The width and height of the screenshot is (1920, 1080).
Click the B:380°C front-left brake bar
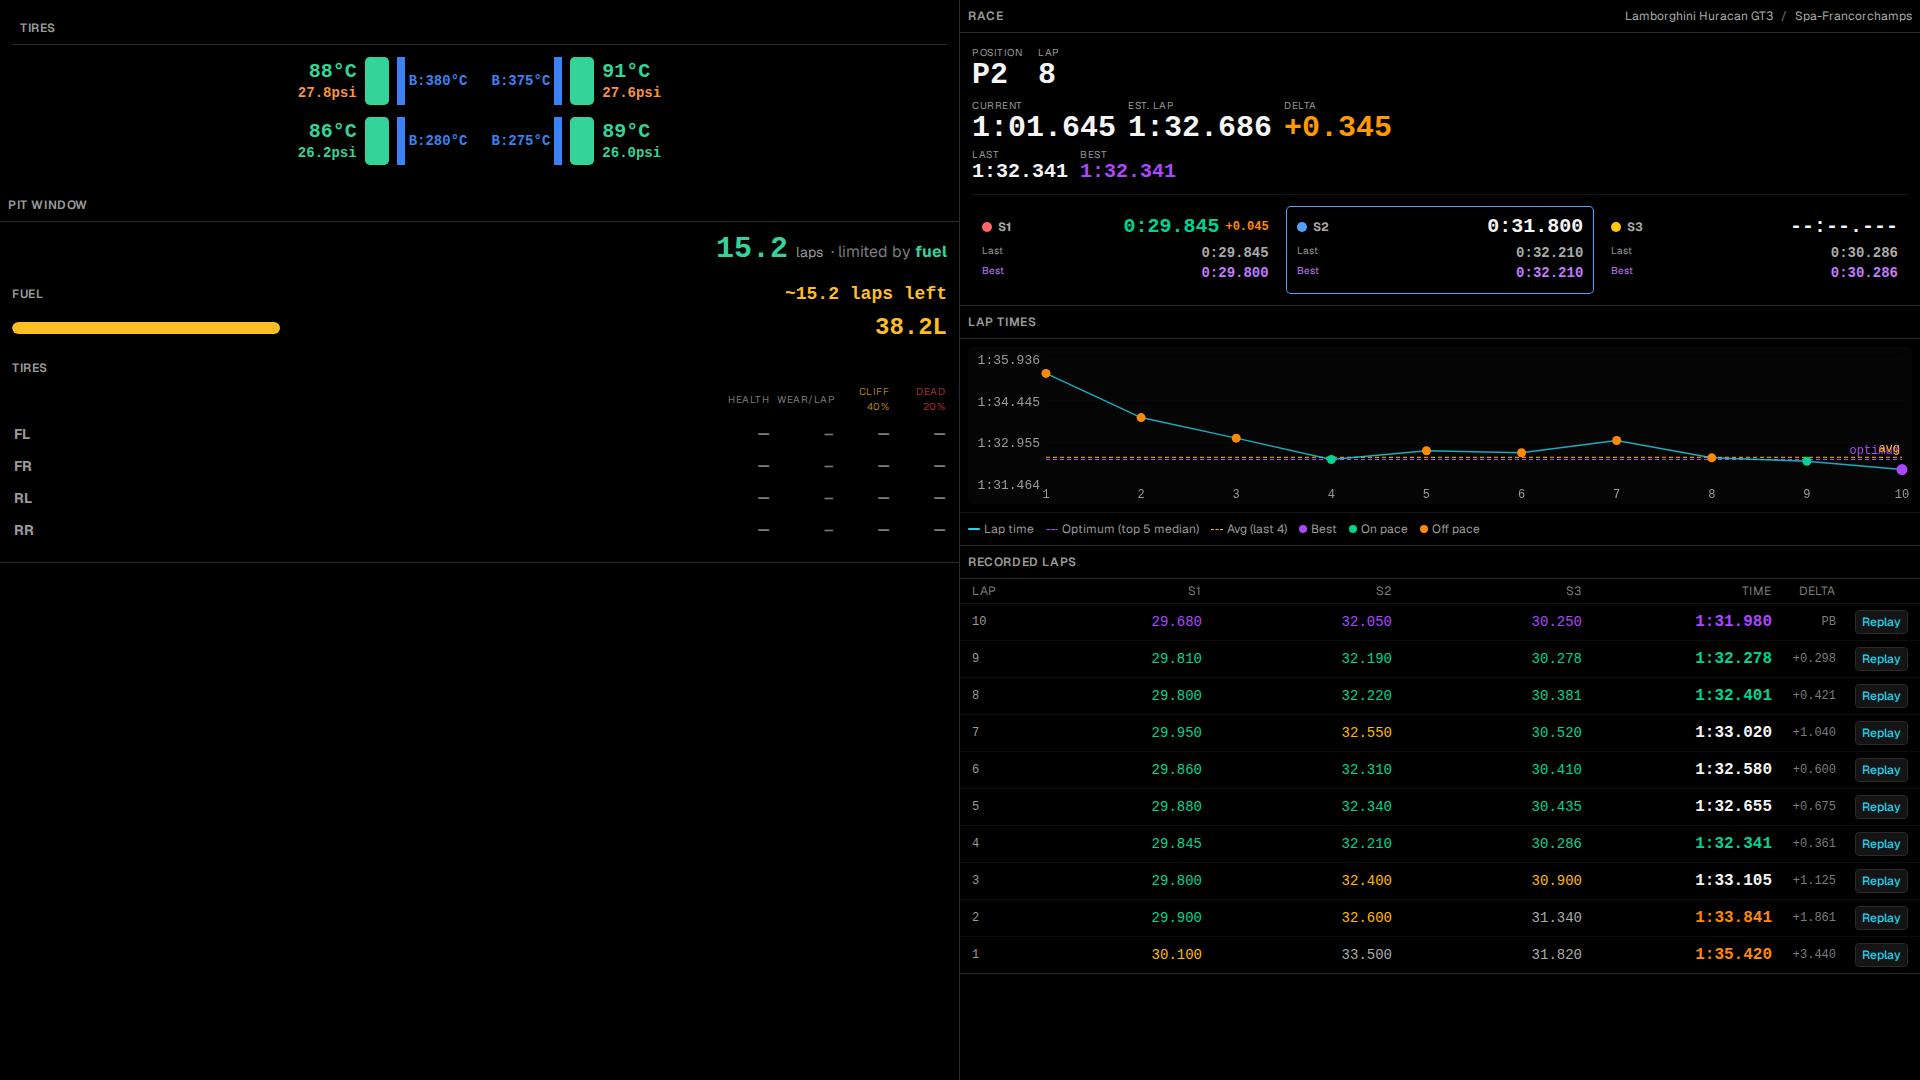click(x=401, y=81)
